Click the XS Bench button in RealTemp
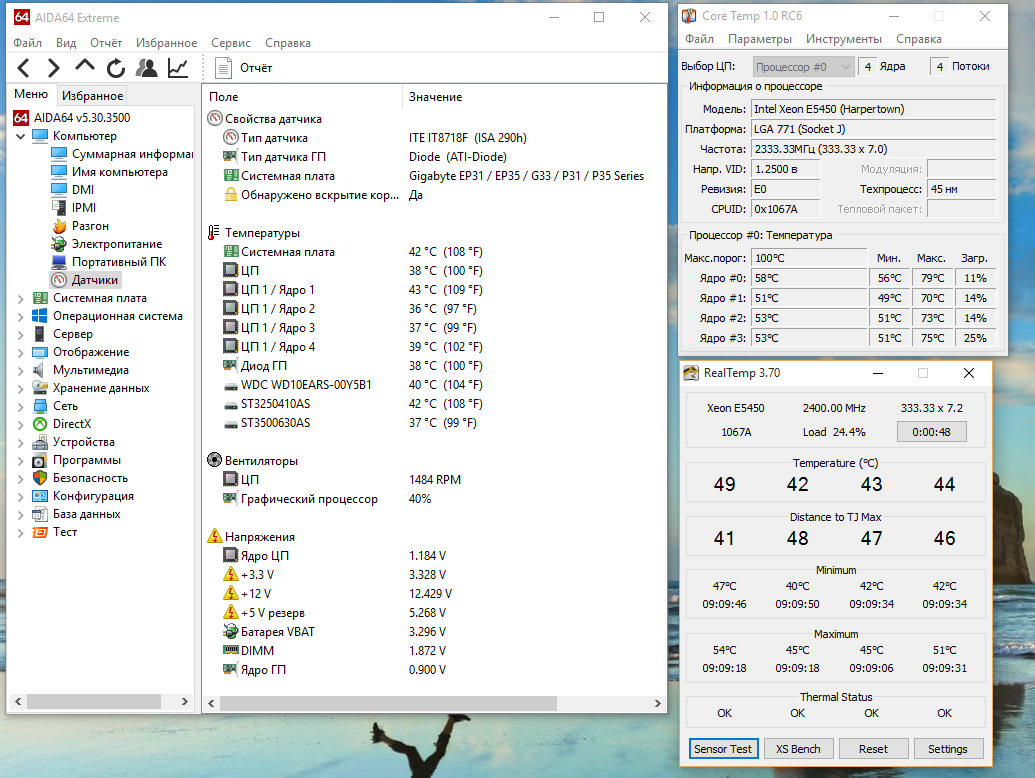This screenshot has width=1035, height=778. pyautogui.click(x=798, y=749)
